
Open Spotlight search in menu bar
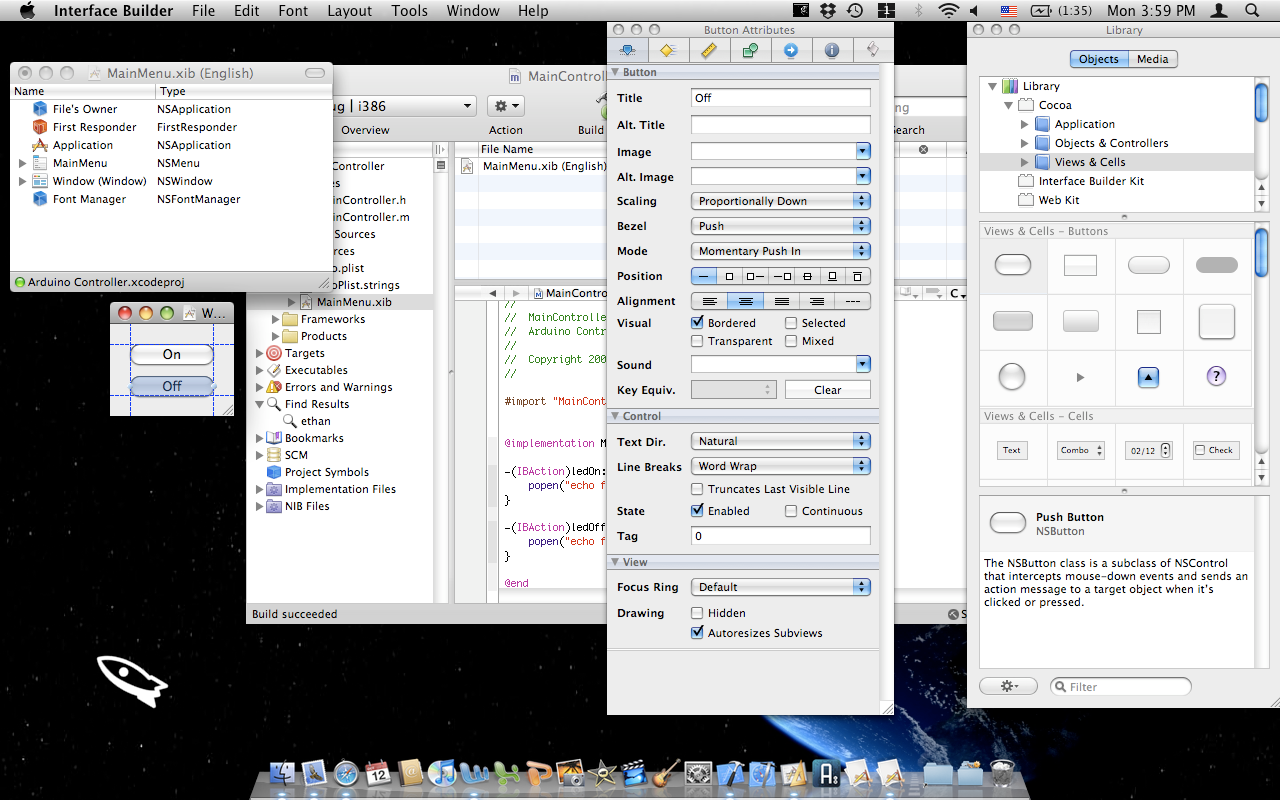1252,11
